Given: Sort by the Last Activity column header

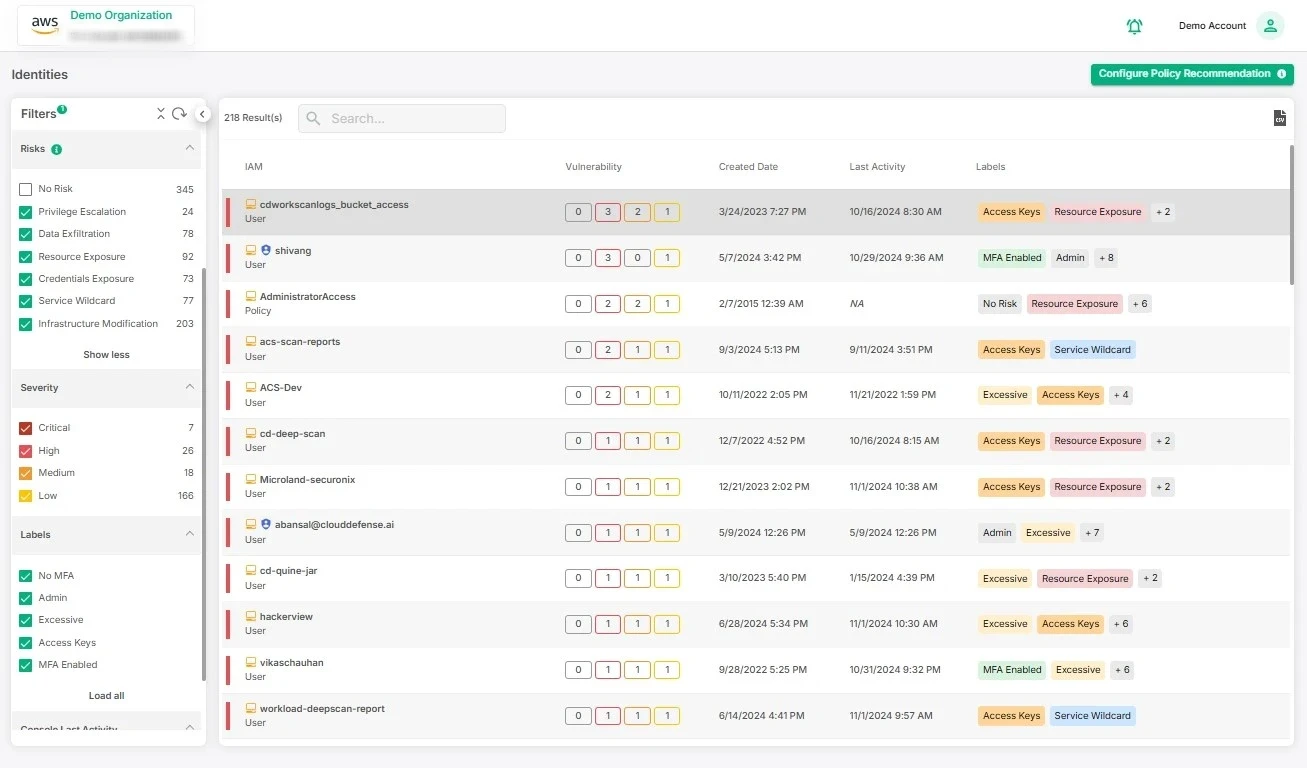Looking at the screenshot, I should pos(877,167).
